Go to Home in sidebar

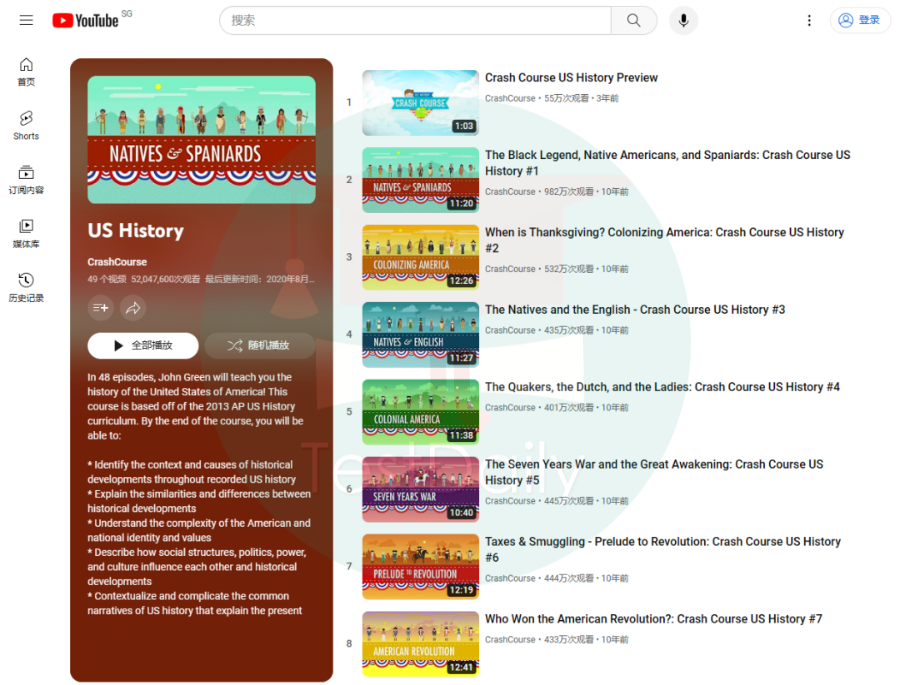click(26, 71)
